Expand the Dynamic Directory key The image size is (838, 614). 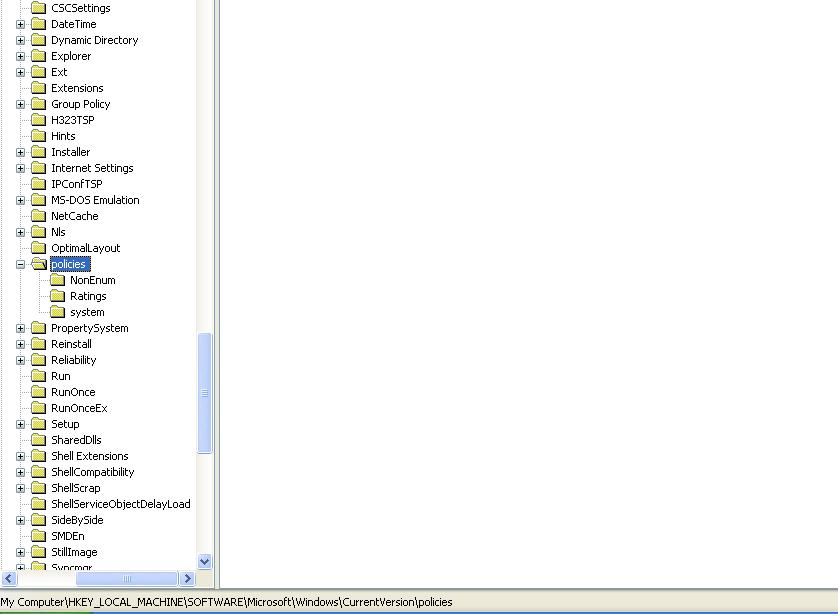pos(20,41)
